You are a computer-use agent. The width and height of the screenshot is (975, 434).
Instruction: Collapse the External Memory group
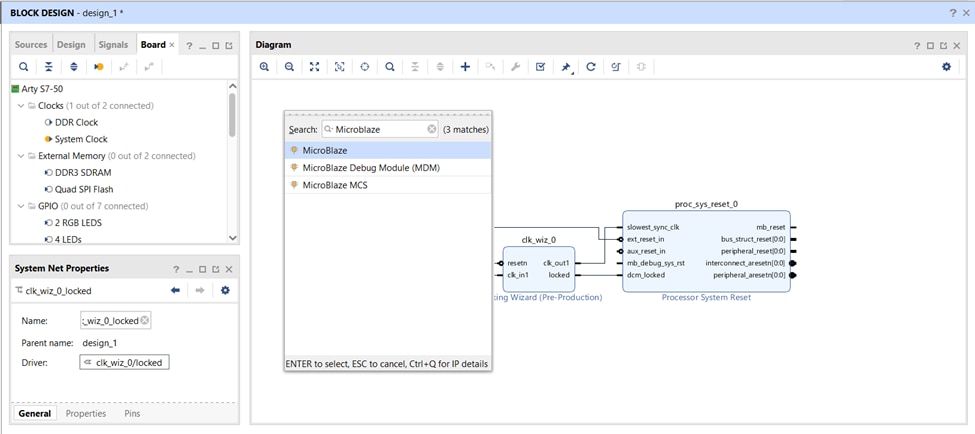click(20, 156)
